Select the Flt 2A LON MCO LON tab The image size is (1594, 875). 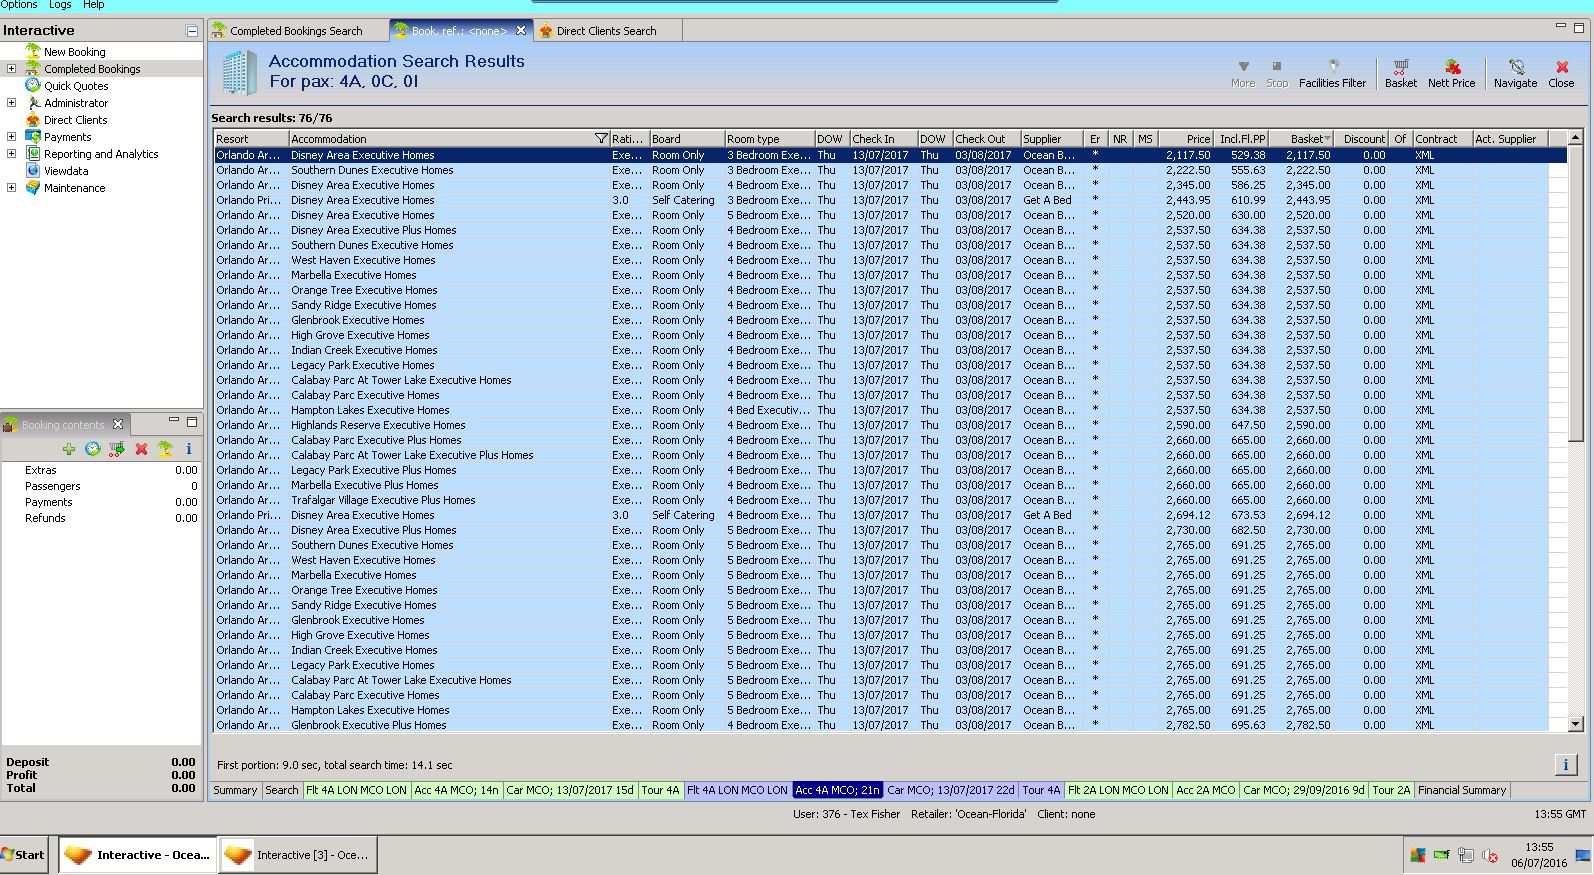pos(1118,790)
